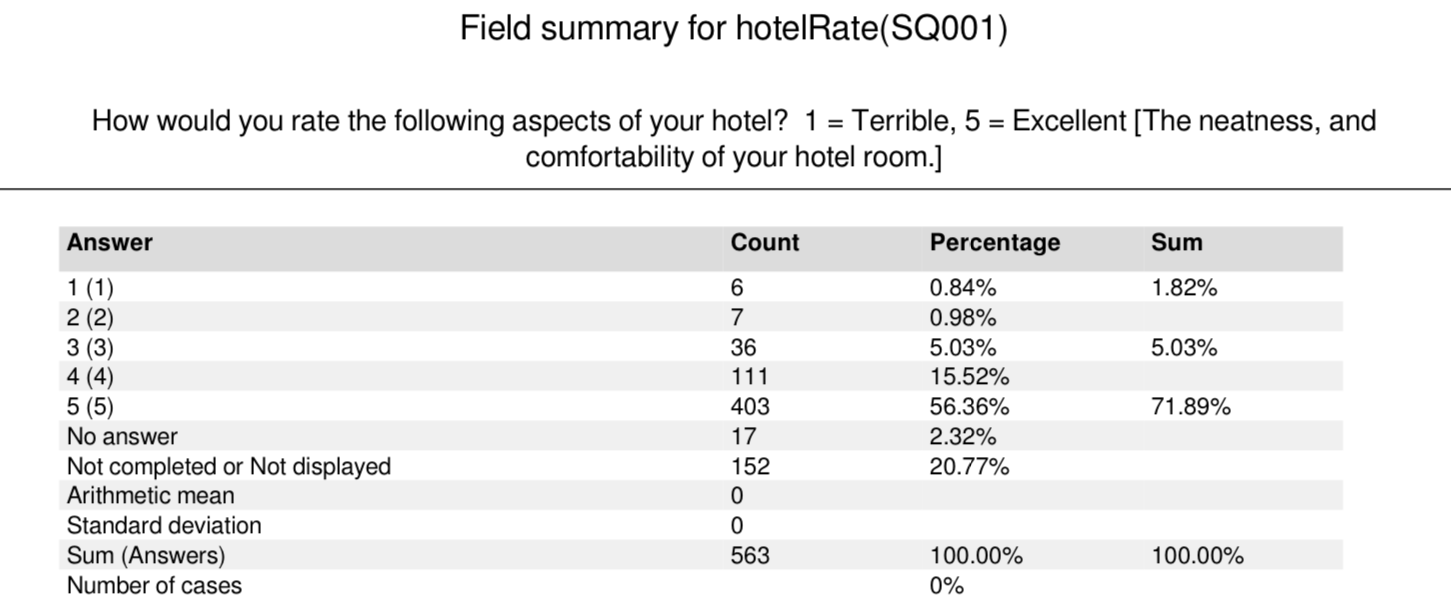Click the 20.77% percentage value
Image resolution: width=1451 pixels, height=616 pixels.
coord(969,466)
